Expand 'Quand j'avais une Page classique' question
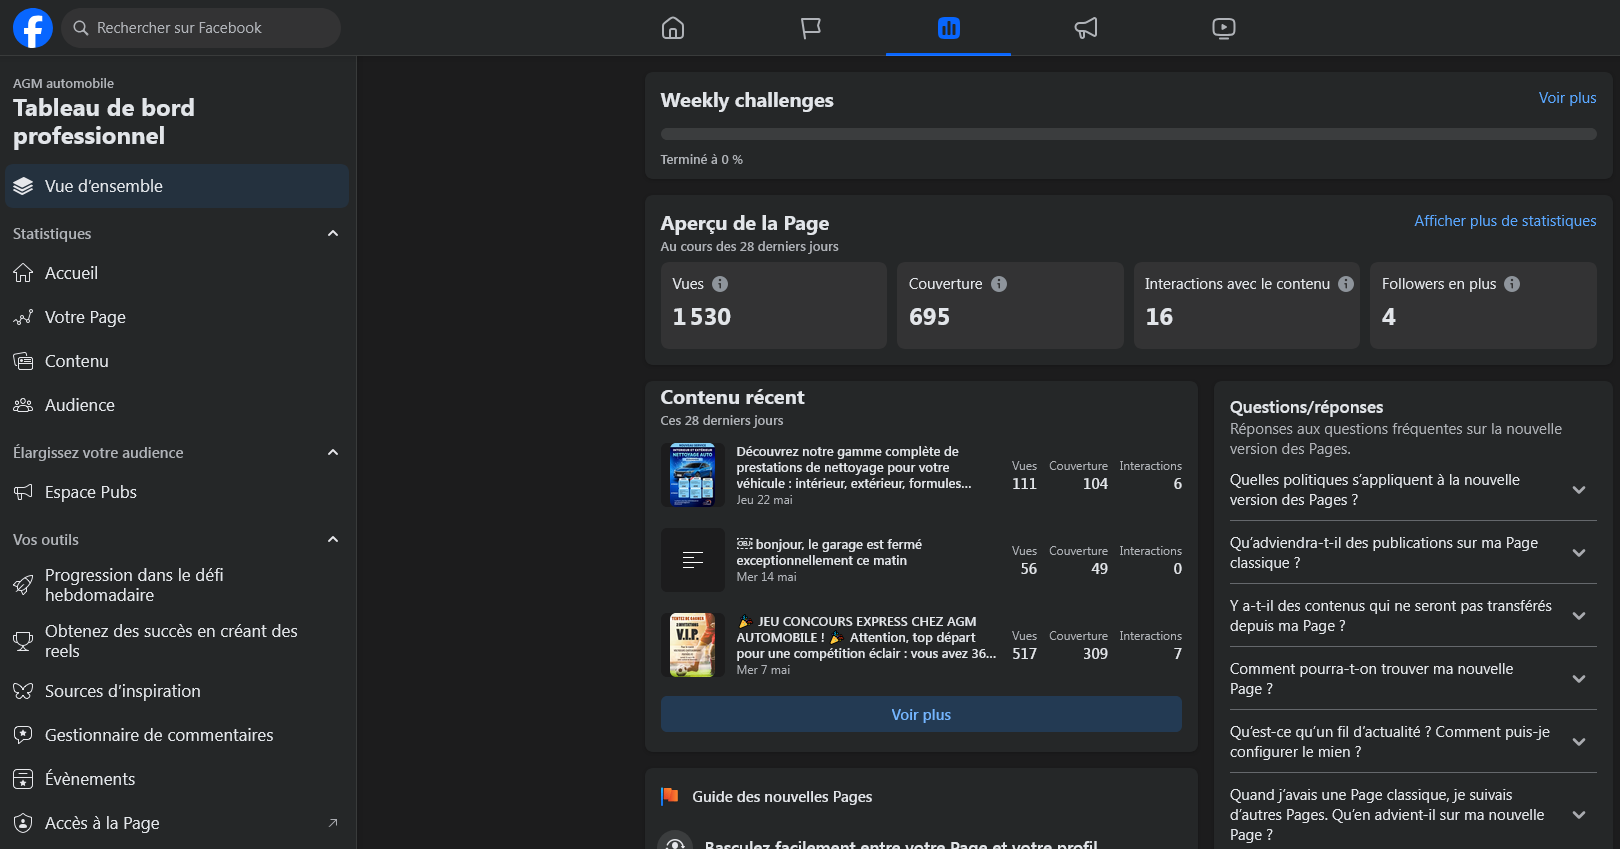Viewport: 1620px width, 849px height. pyautogui.click(x=1579, y=815)
